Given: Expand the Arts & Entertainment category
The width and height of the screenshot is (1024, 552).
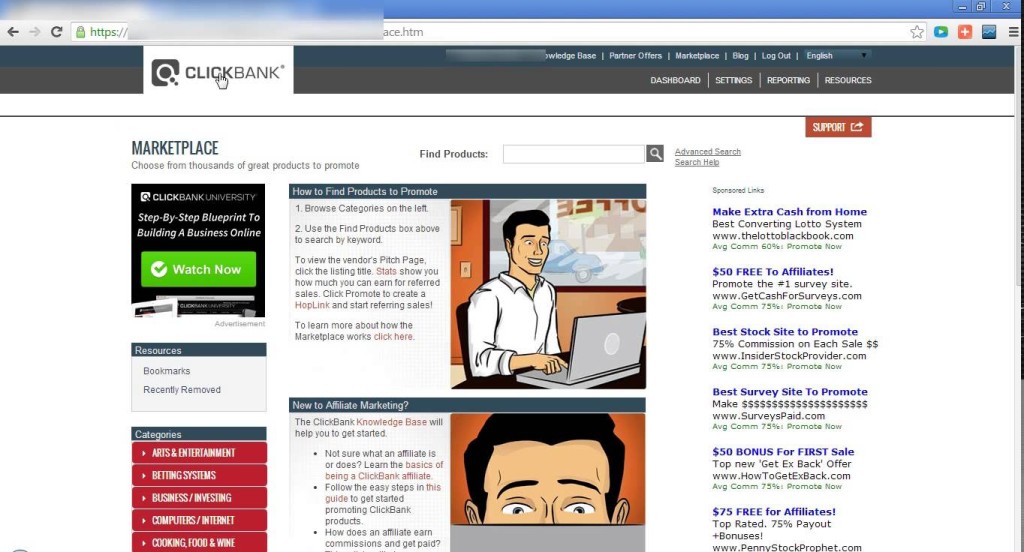Looking at the screenshot, I should click(199, 453).
